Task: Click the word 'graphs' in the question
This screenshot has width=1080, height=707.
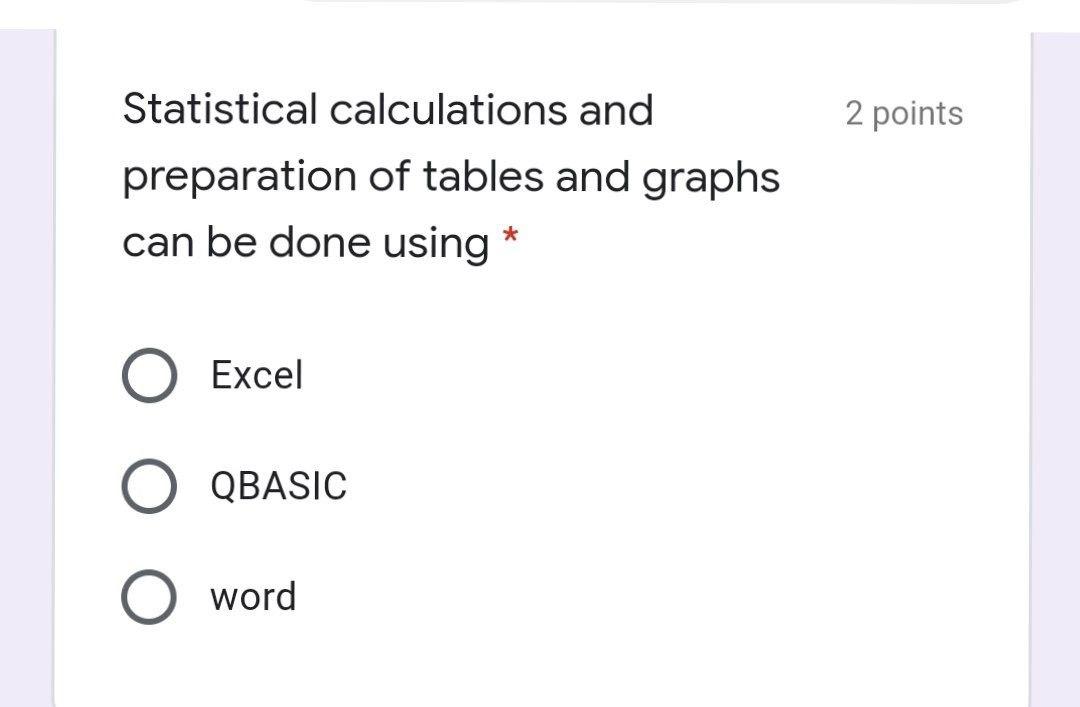Action: tap(711, 179)
